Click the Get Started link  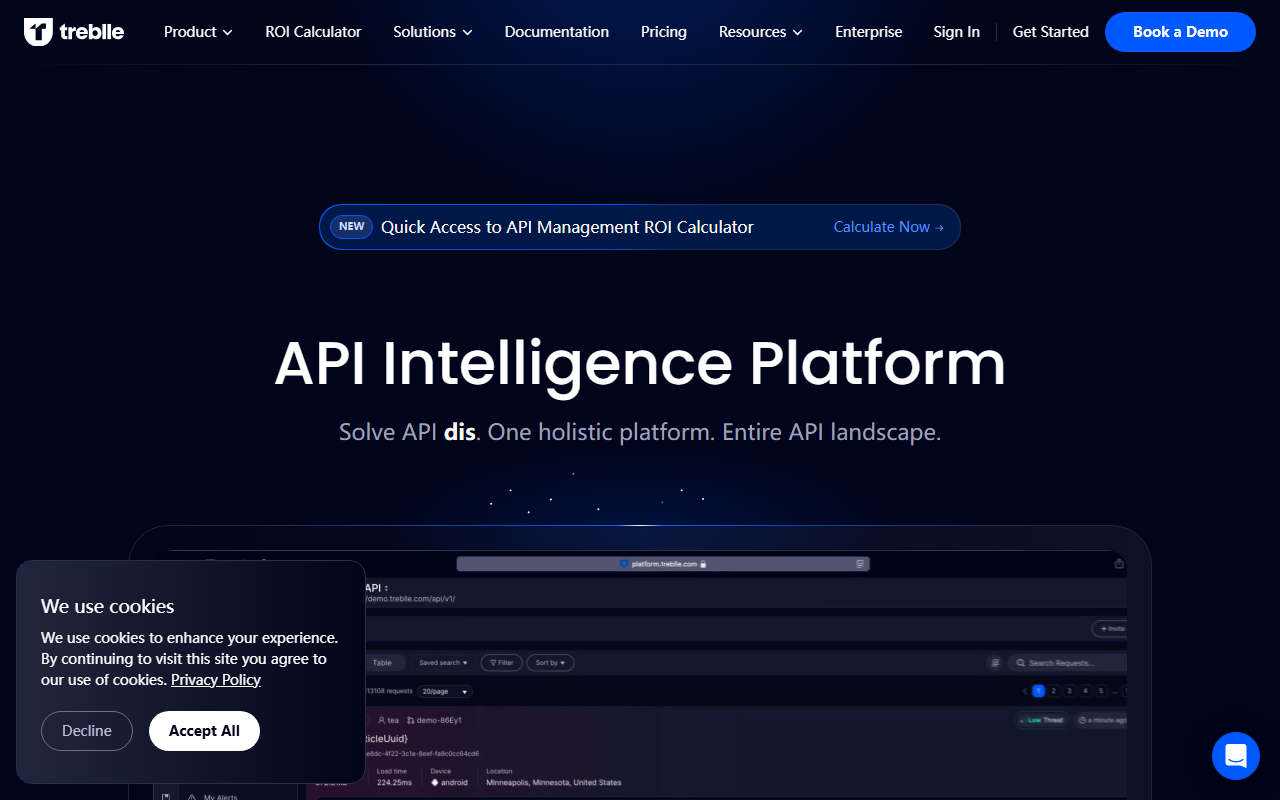1051,32
